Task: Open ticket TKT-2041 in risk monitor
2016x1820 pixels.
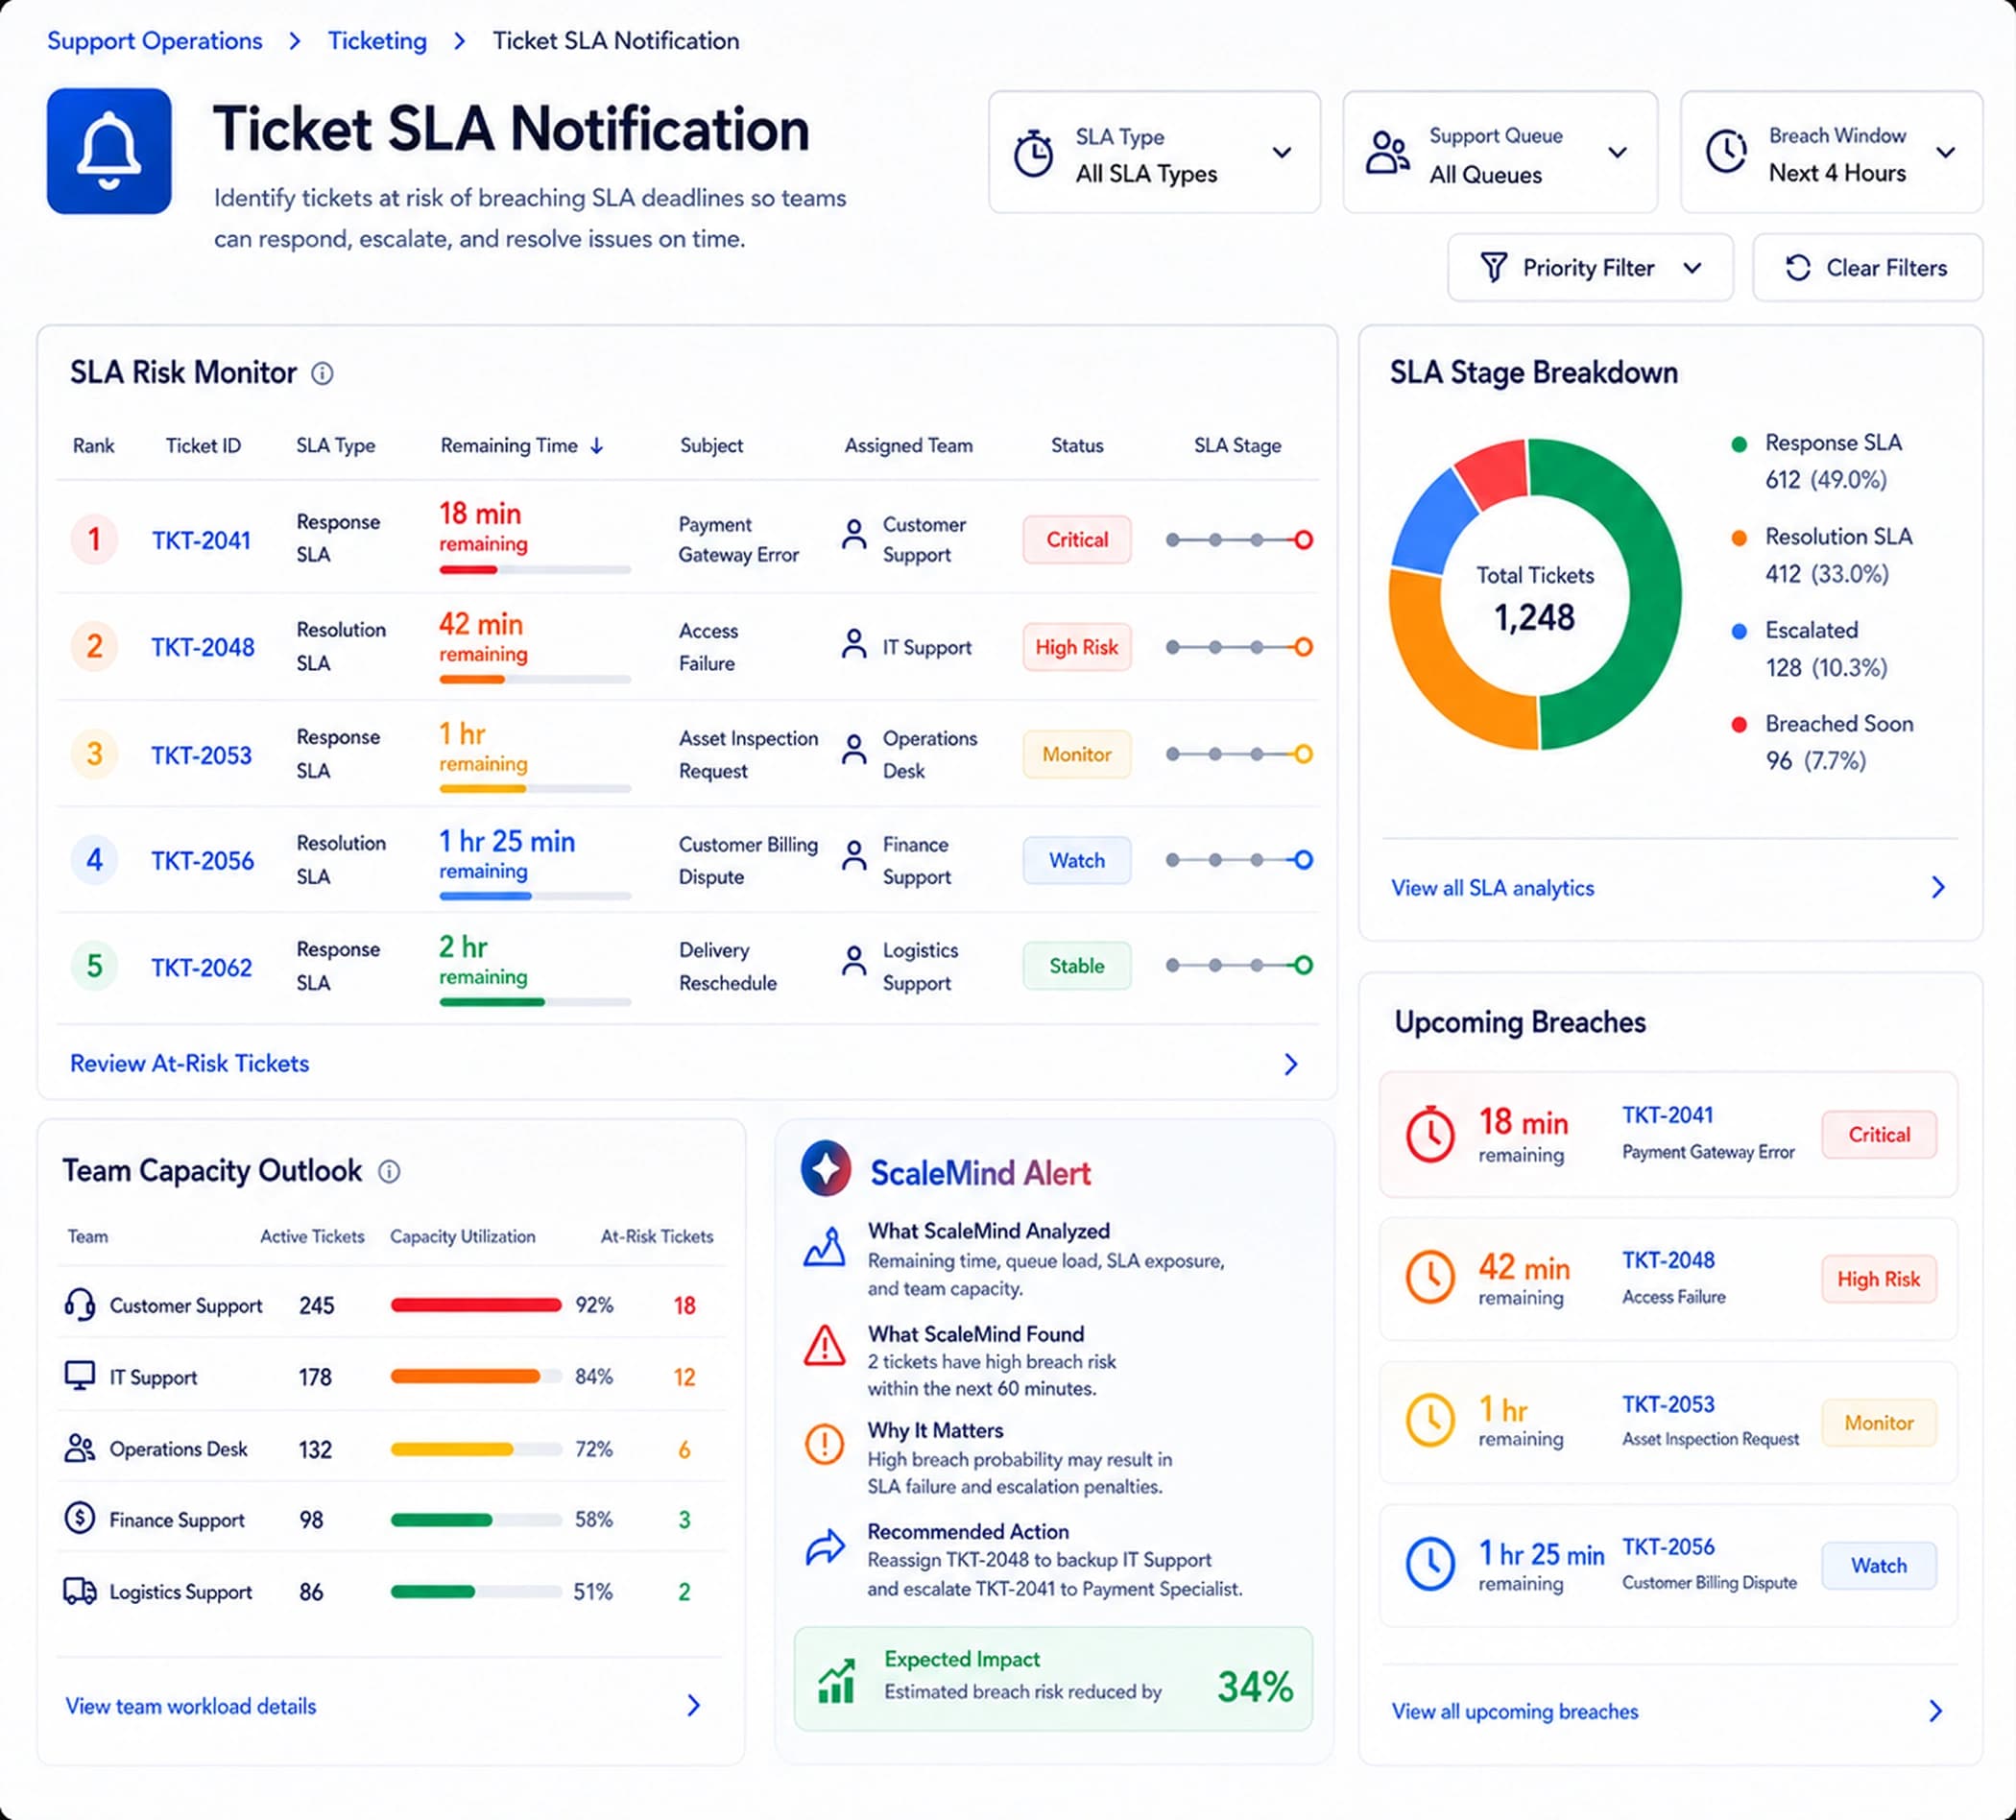Action: tap(201, 540)
